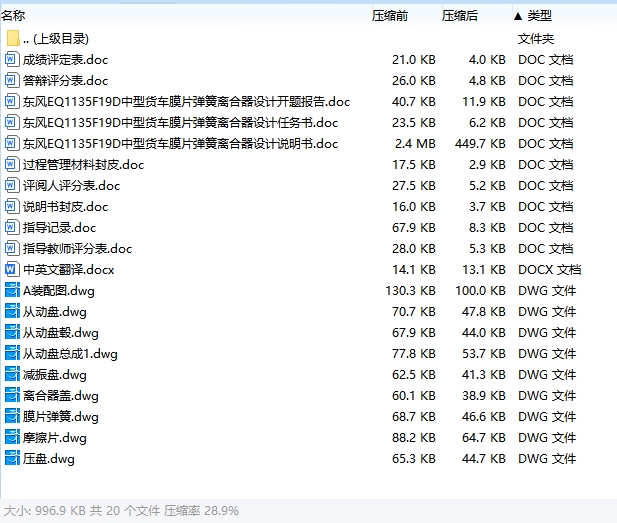Viewport: 617px width, 523px height.
Task: Click the 88.2 KB original size value
Action: point(414,438)
